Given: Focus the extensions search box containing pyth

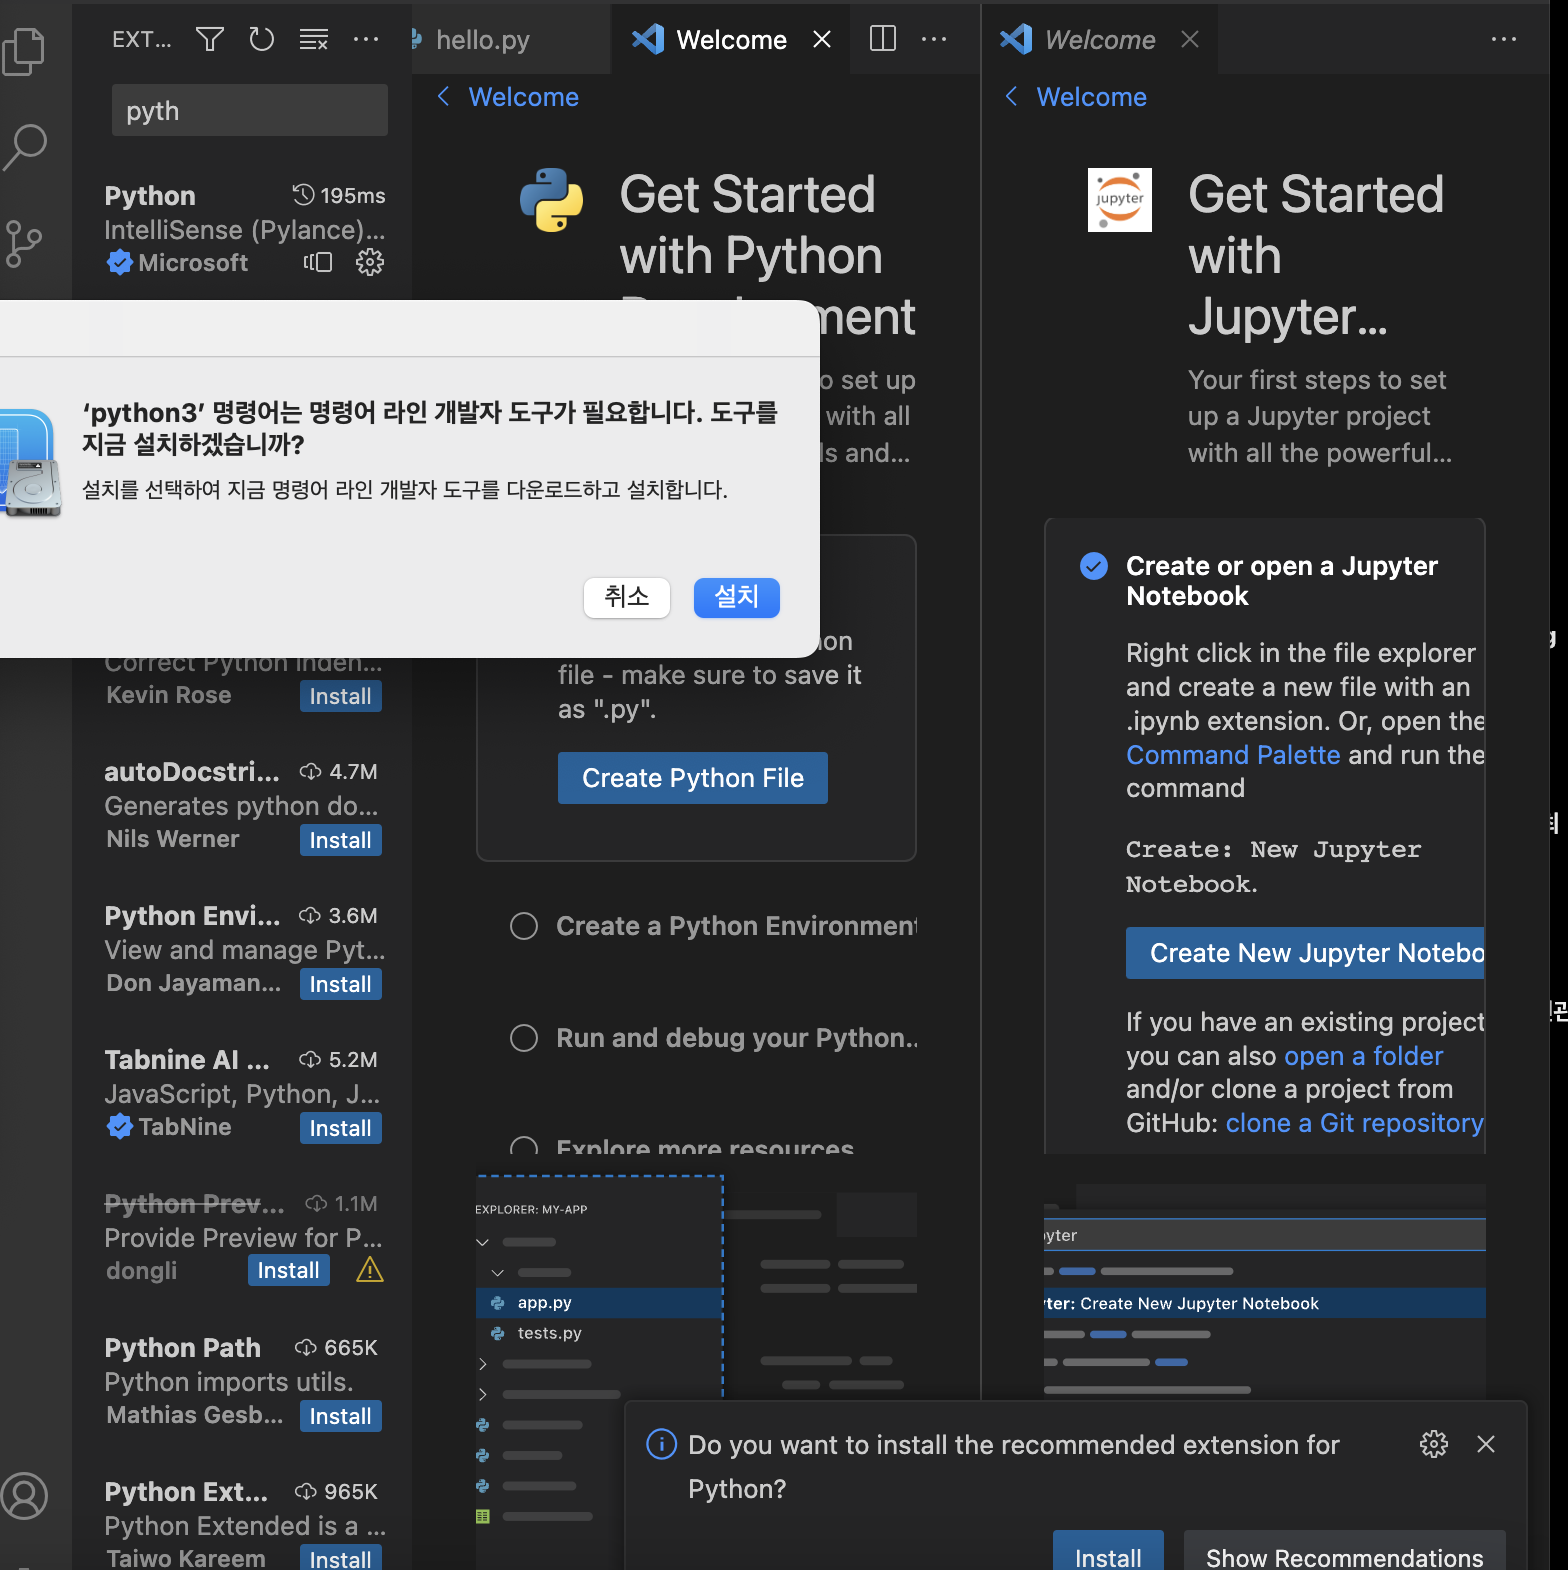Looking at the screenshot, I should 250,110.
